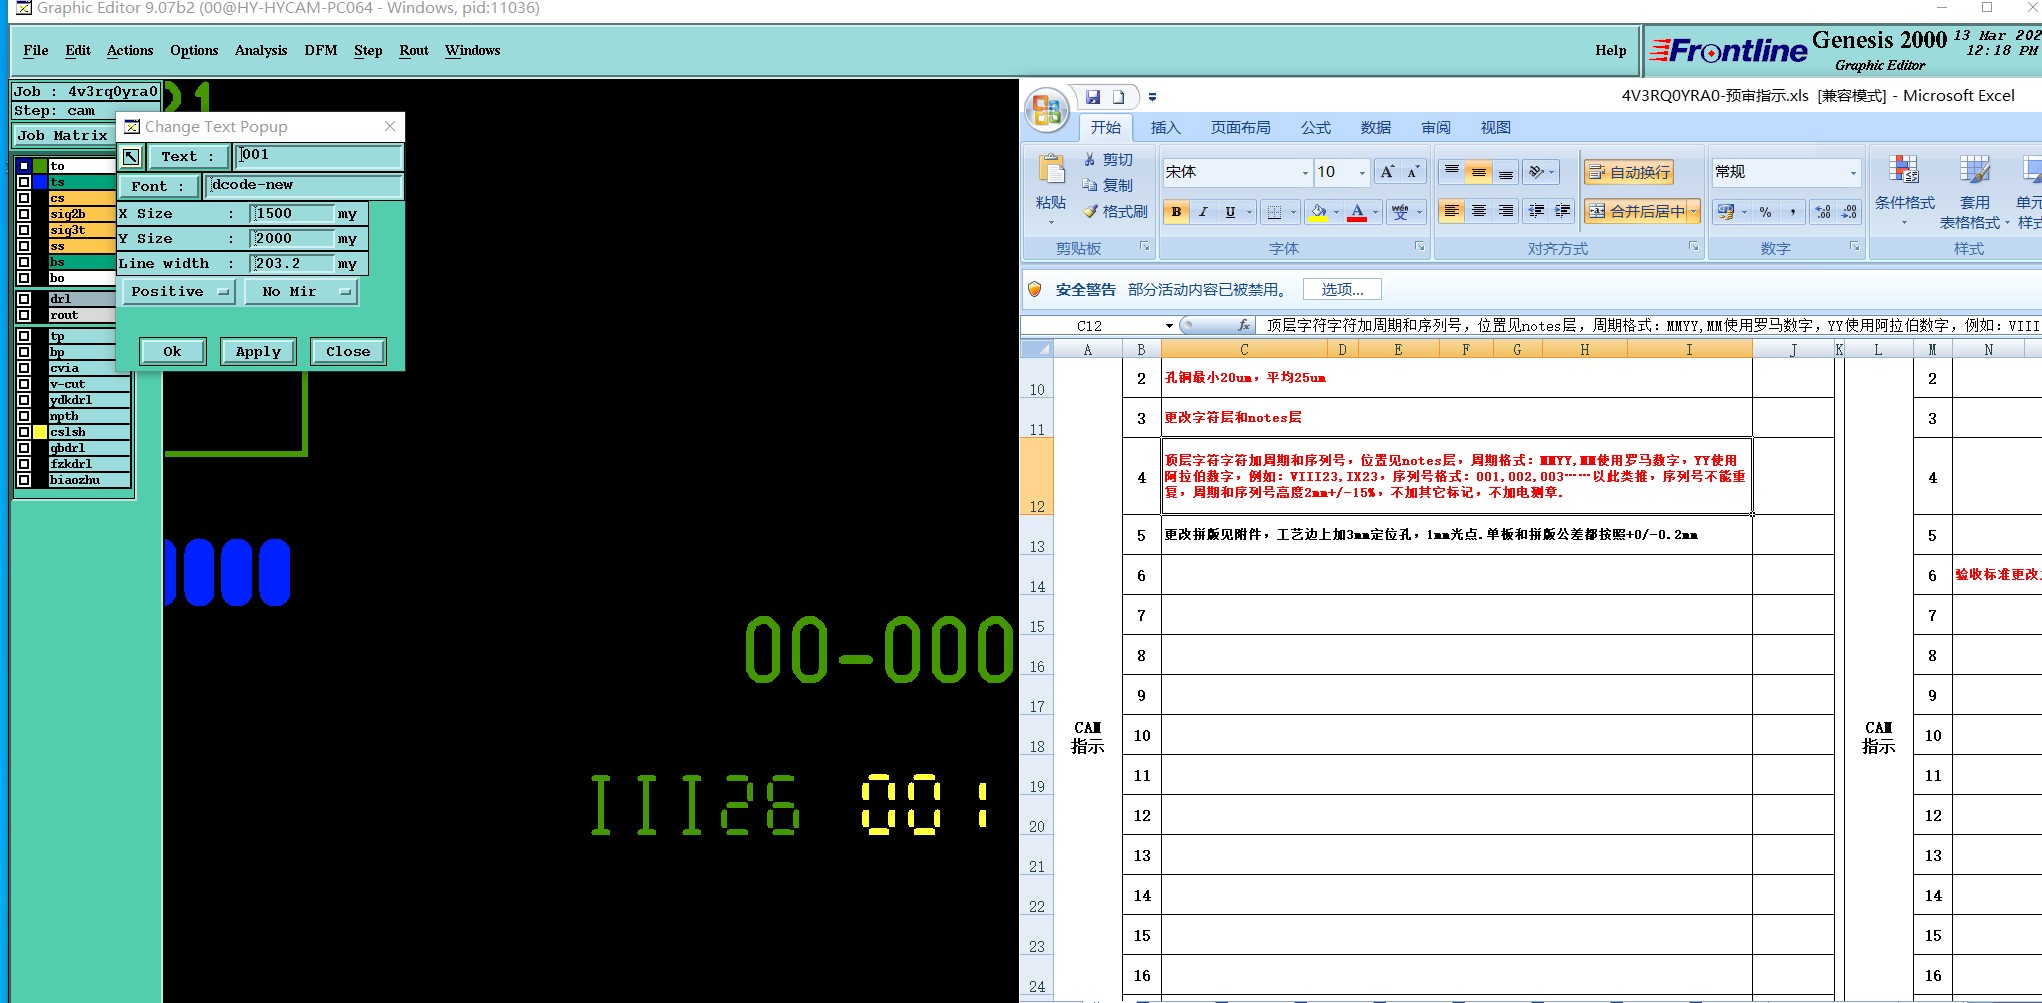
Task: Click the Decrease Indent icon
Action: [x=1537, y=211]
